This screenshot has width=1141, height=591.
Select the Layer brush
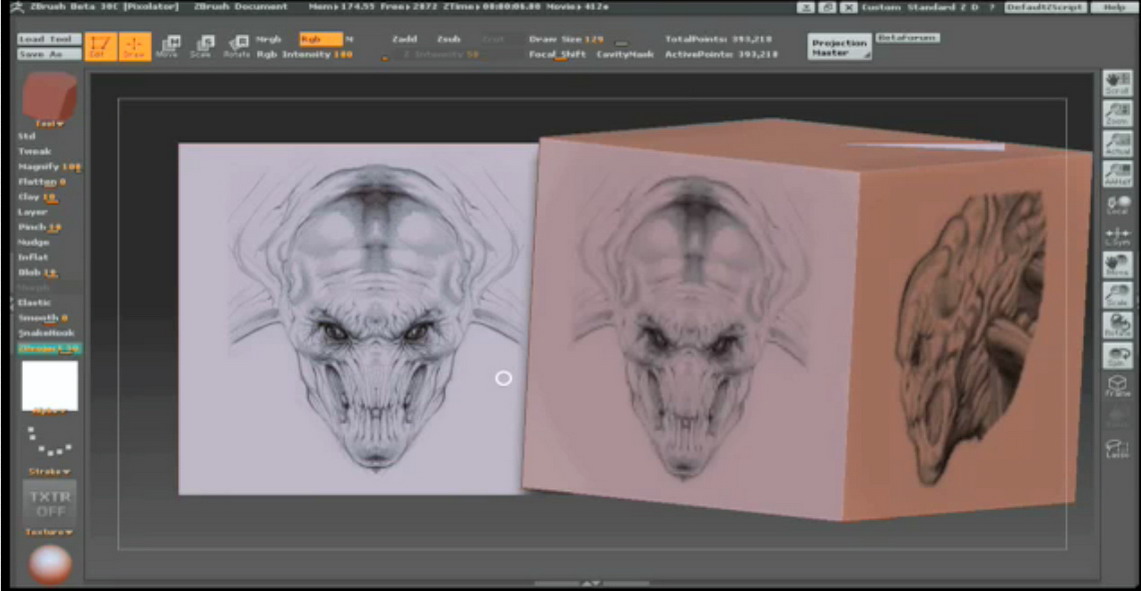point(33,212)
